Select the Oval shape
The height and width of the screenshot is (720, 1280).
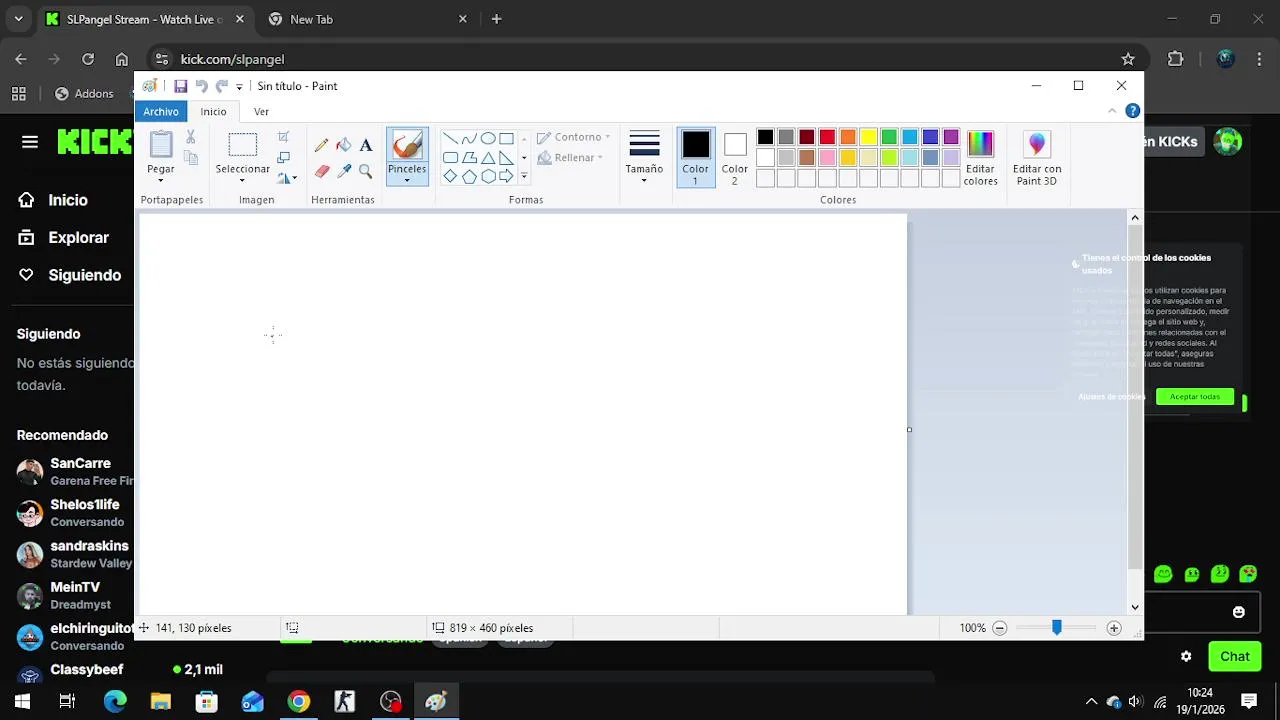coord(488,139)
